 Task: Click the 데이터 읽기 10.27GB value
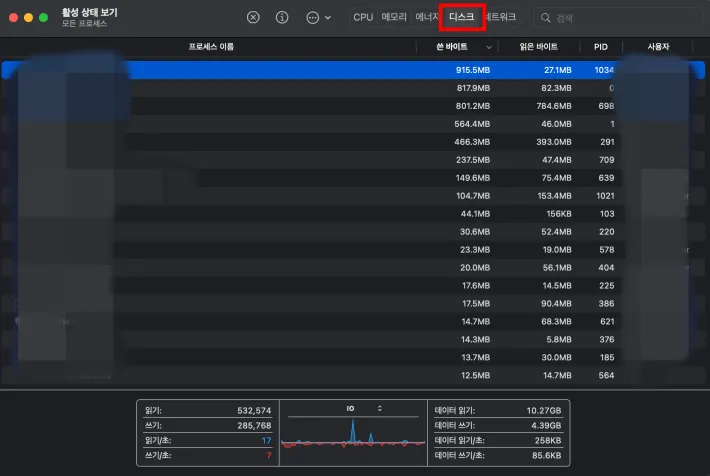pos(543,410)
